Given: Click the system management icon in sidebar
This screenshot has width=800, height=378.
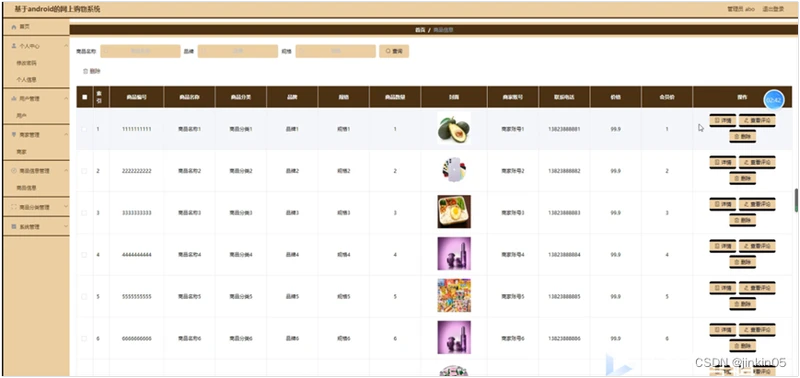Looking at the screenshot, I should [14, 226].
